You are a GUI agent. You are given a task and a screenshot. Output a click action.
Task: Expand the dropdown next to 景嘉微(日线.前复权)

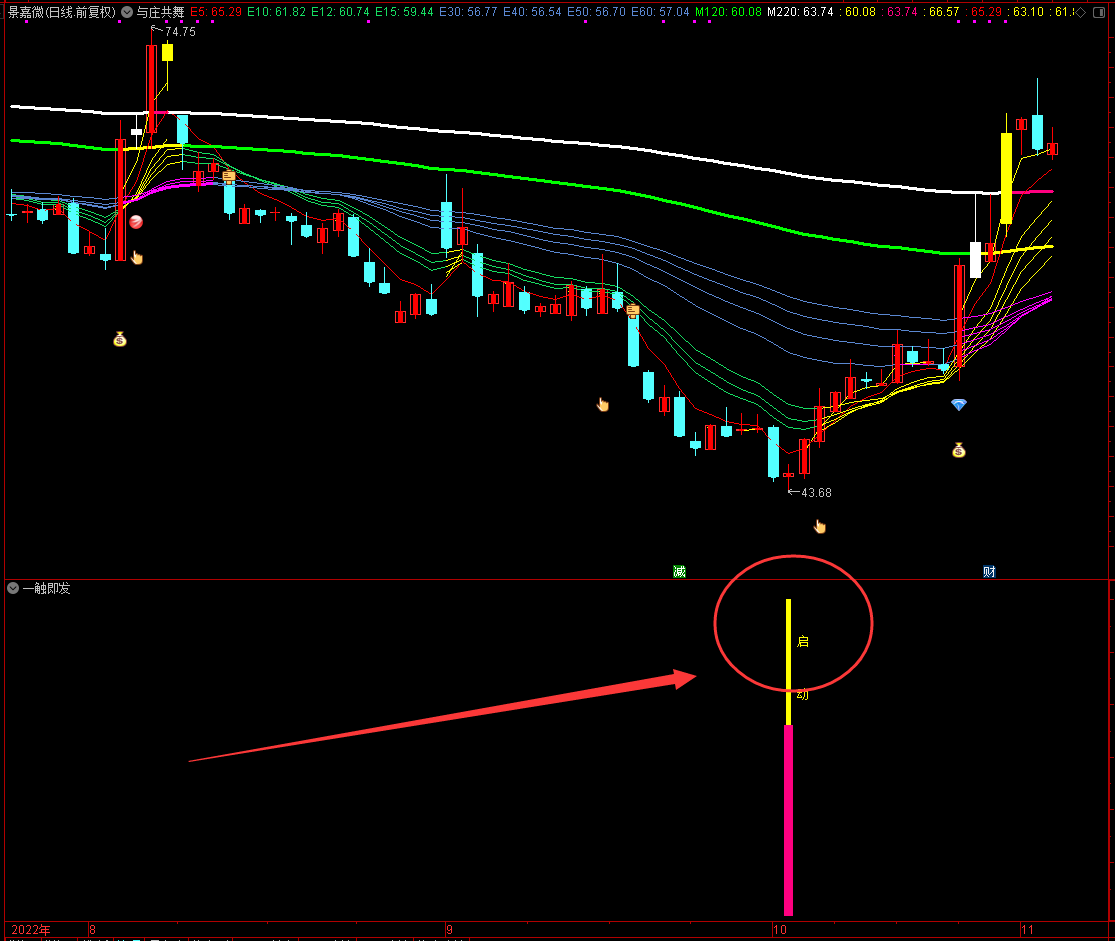pyautogui.click(x=127, y=12)
